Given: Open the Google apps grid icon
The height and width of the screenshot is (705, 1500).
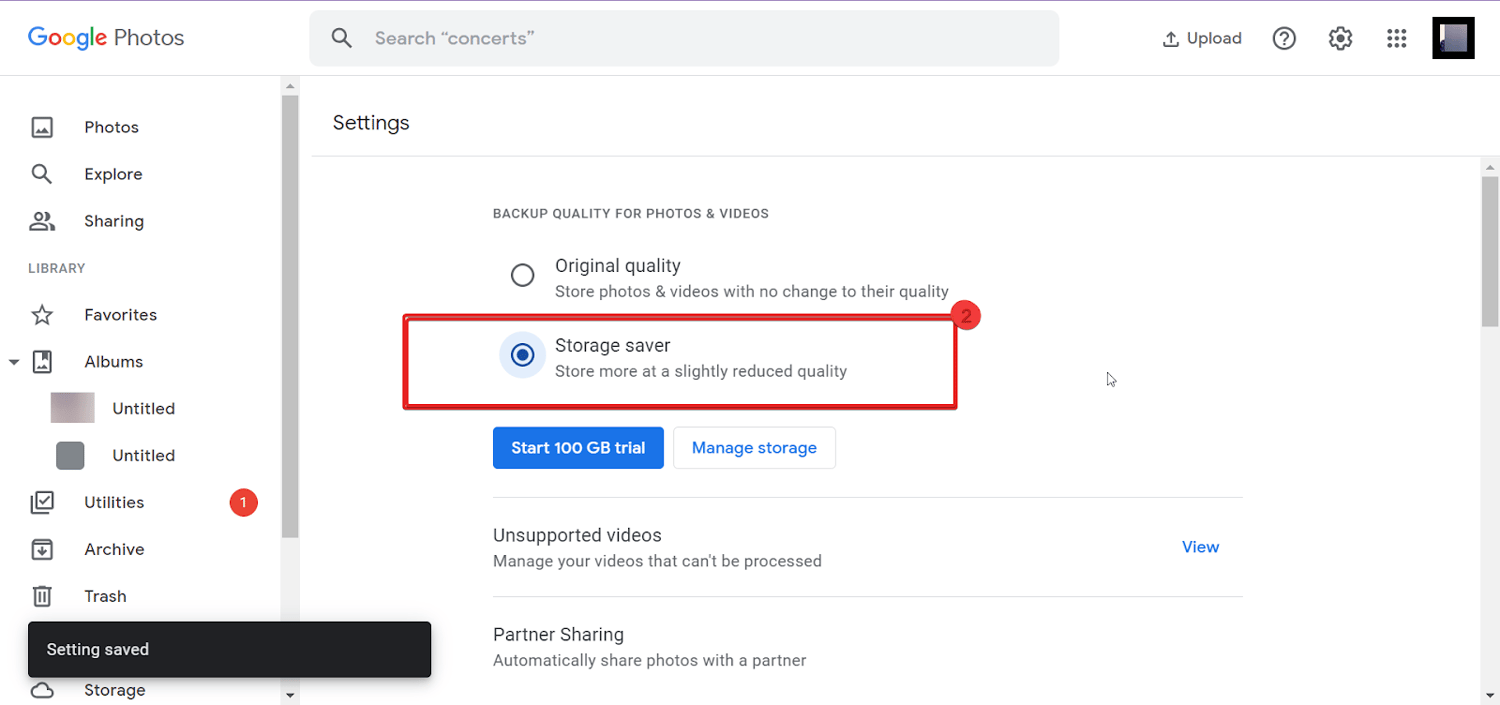Looking at the screenshot, I should 1397,38.
